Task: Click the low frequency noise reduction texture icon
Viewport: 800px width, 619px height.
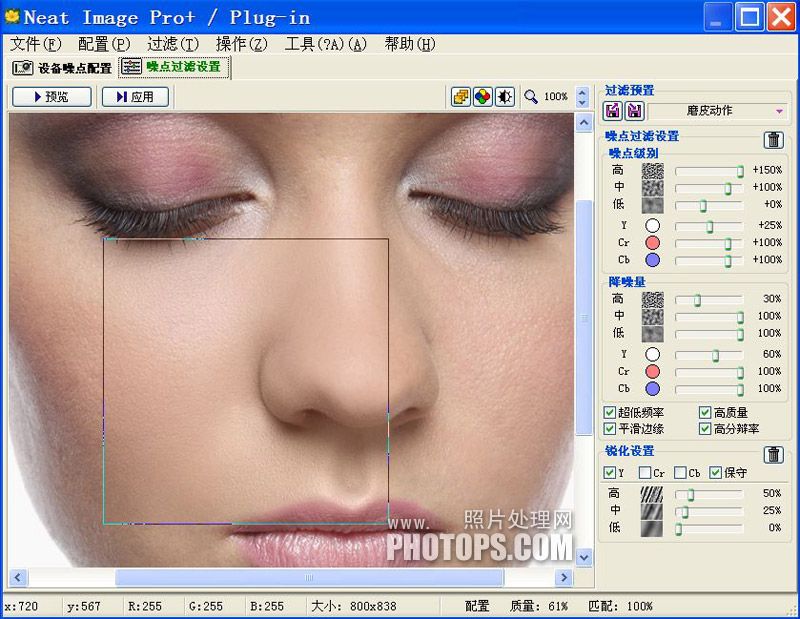Action: (653, 334)
